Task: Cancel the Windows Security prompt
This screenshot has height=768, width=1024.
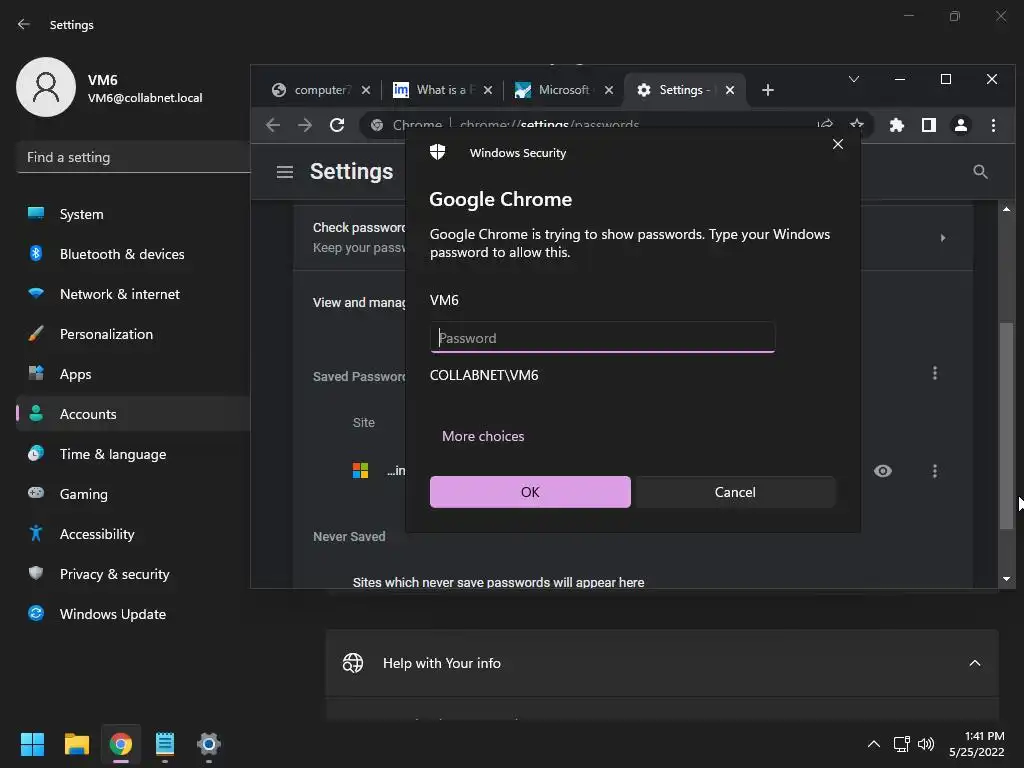Action: pyautogui.click(x=735, y=492)
